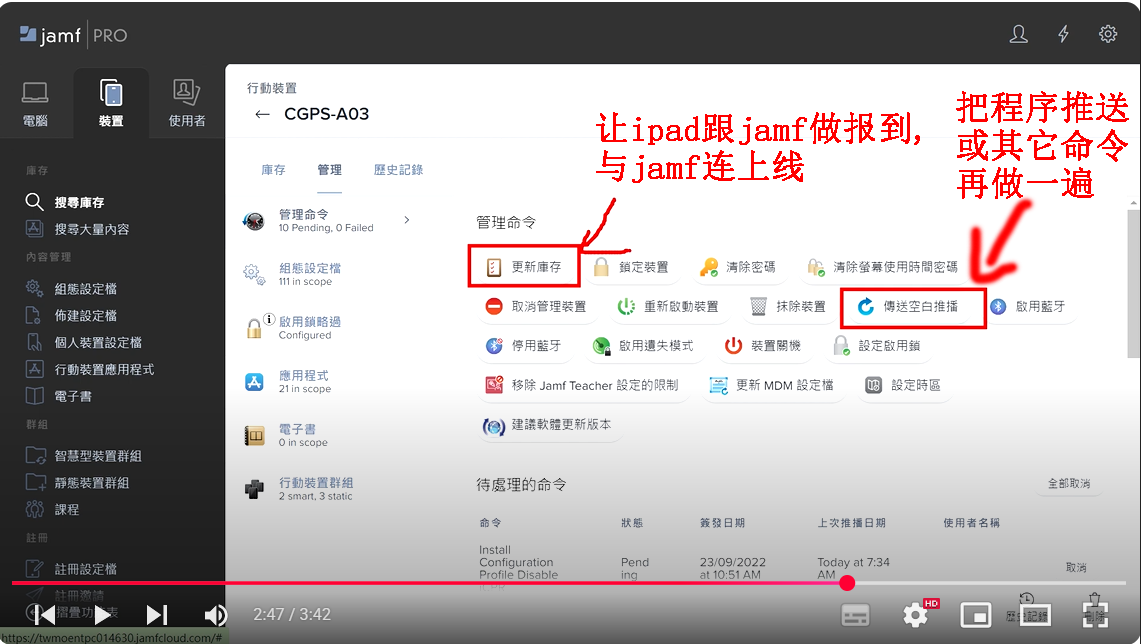Switch to miniplayer mode
Screen dimensions: 1141x644
click(x=976, y=616)
